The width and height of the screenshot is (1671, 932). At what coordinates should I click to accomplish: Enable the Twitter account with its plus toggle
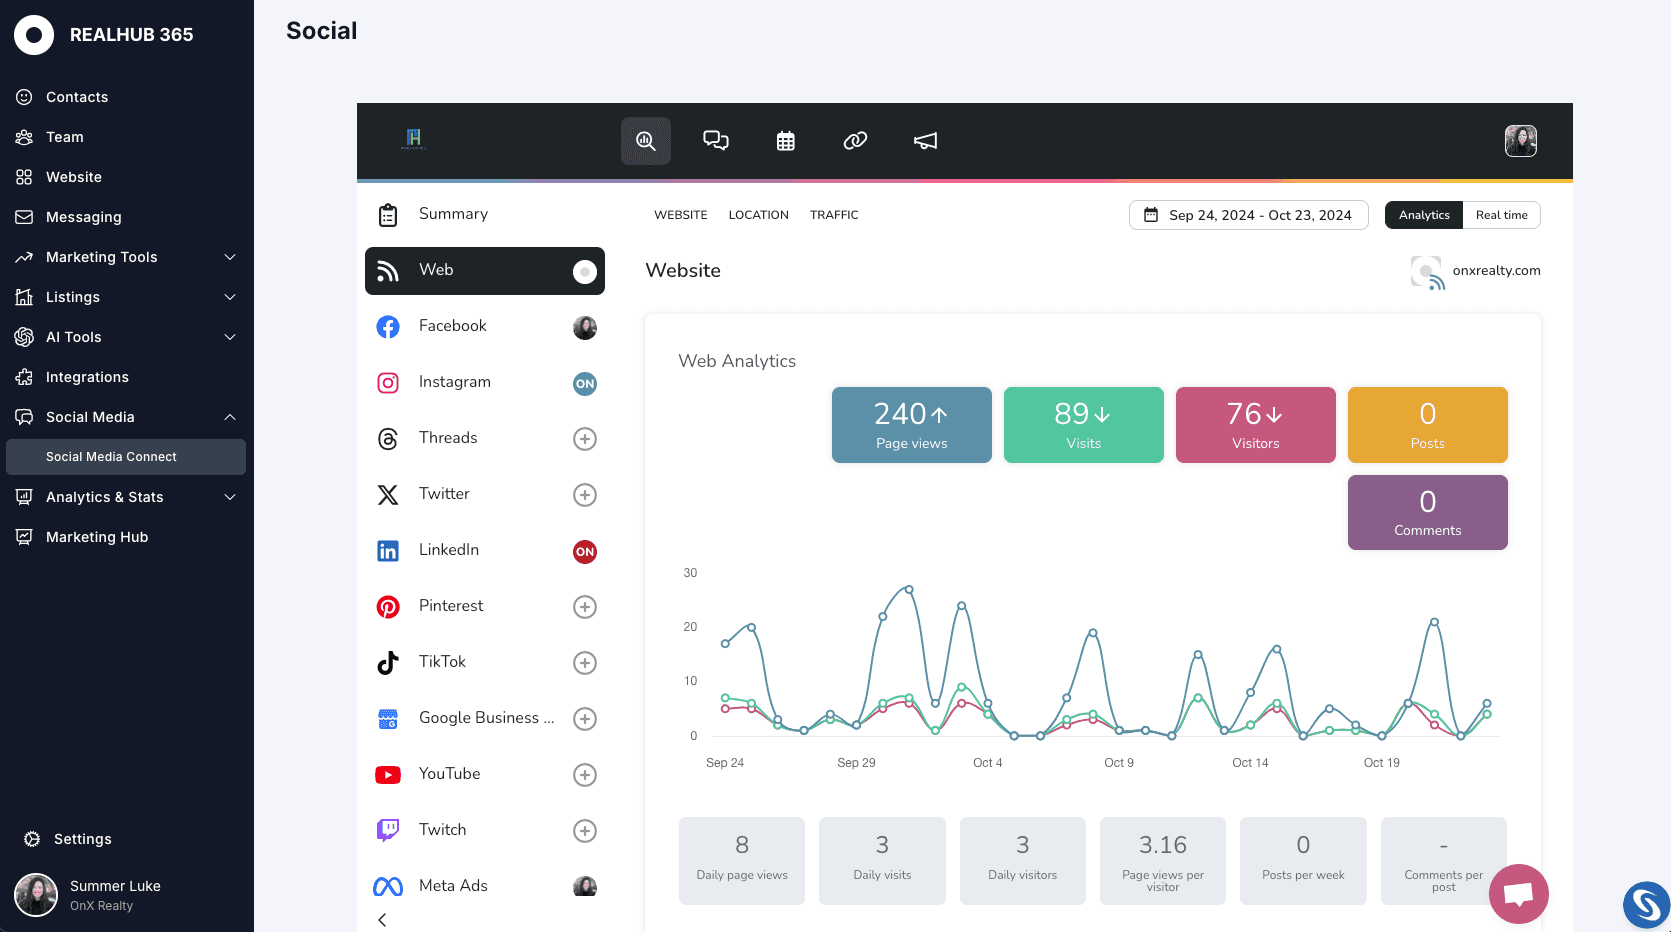[584, 494]
